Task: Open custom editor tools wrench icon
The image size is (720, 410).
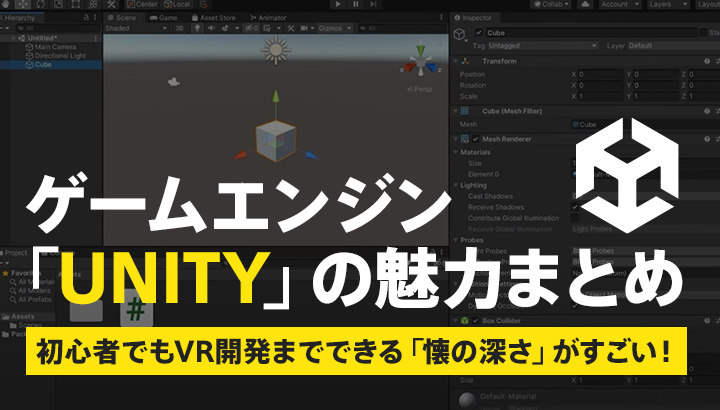Action: tap(111, 4)
